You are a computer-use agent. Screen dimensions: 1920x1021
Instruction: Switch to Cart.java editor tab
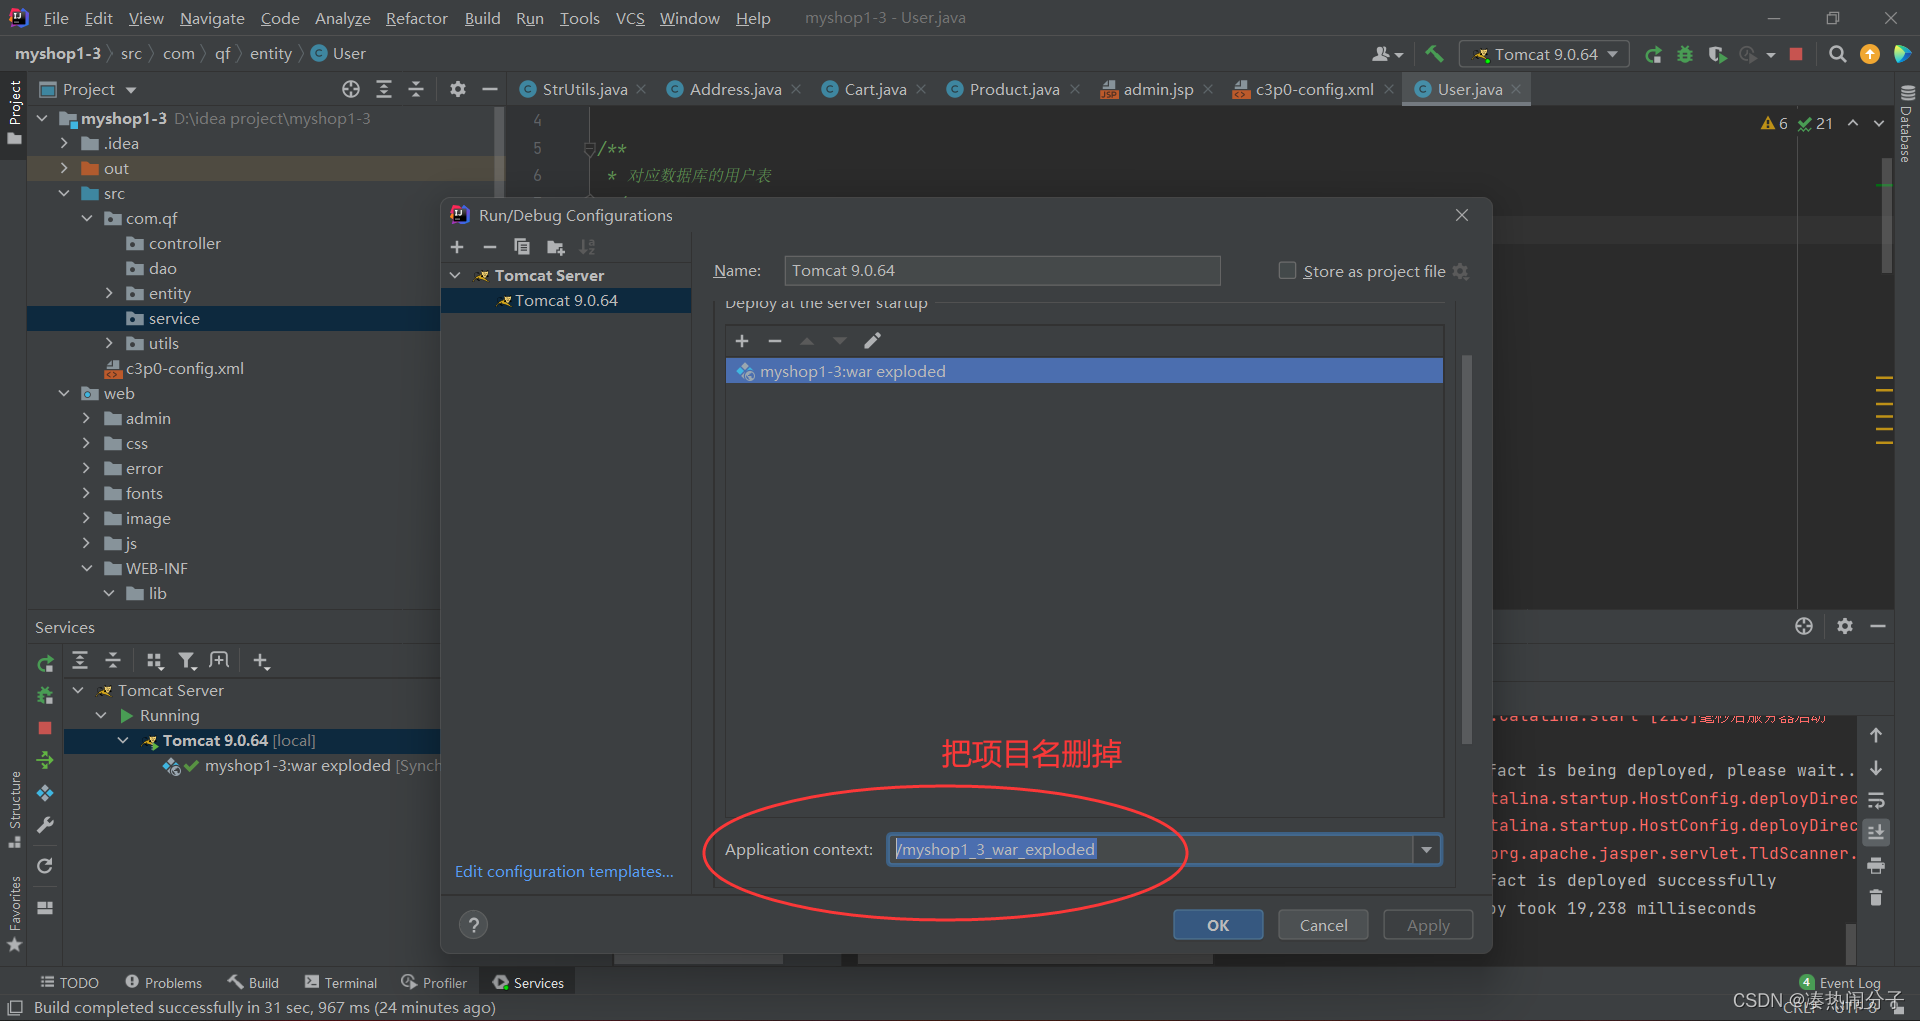coord(875,89)
